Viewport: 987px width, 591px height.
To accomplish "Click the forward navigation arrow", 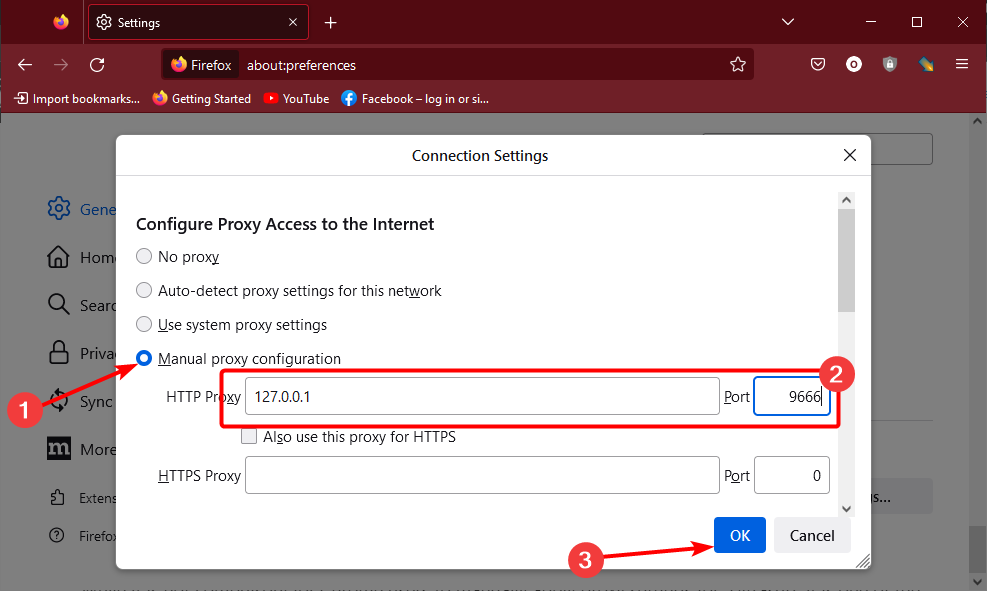I will point(61,65).
